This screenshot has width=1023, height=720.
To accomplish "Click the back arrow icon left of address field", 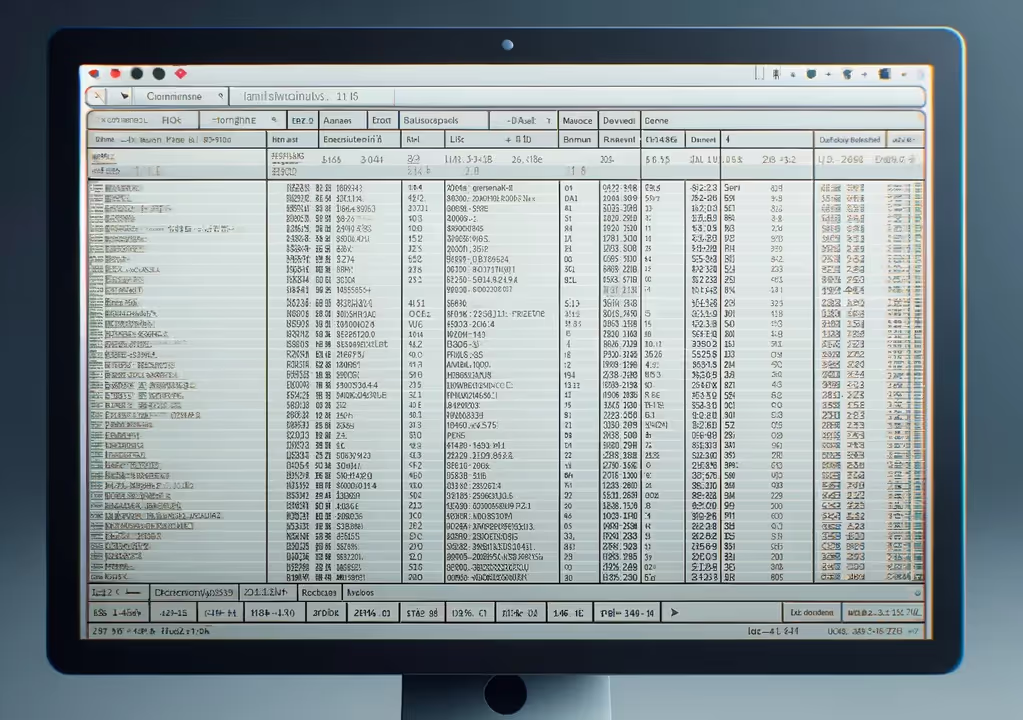I will [x=96, y=96].
